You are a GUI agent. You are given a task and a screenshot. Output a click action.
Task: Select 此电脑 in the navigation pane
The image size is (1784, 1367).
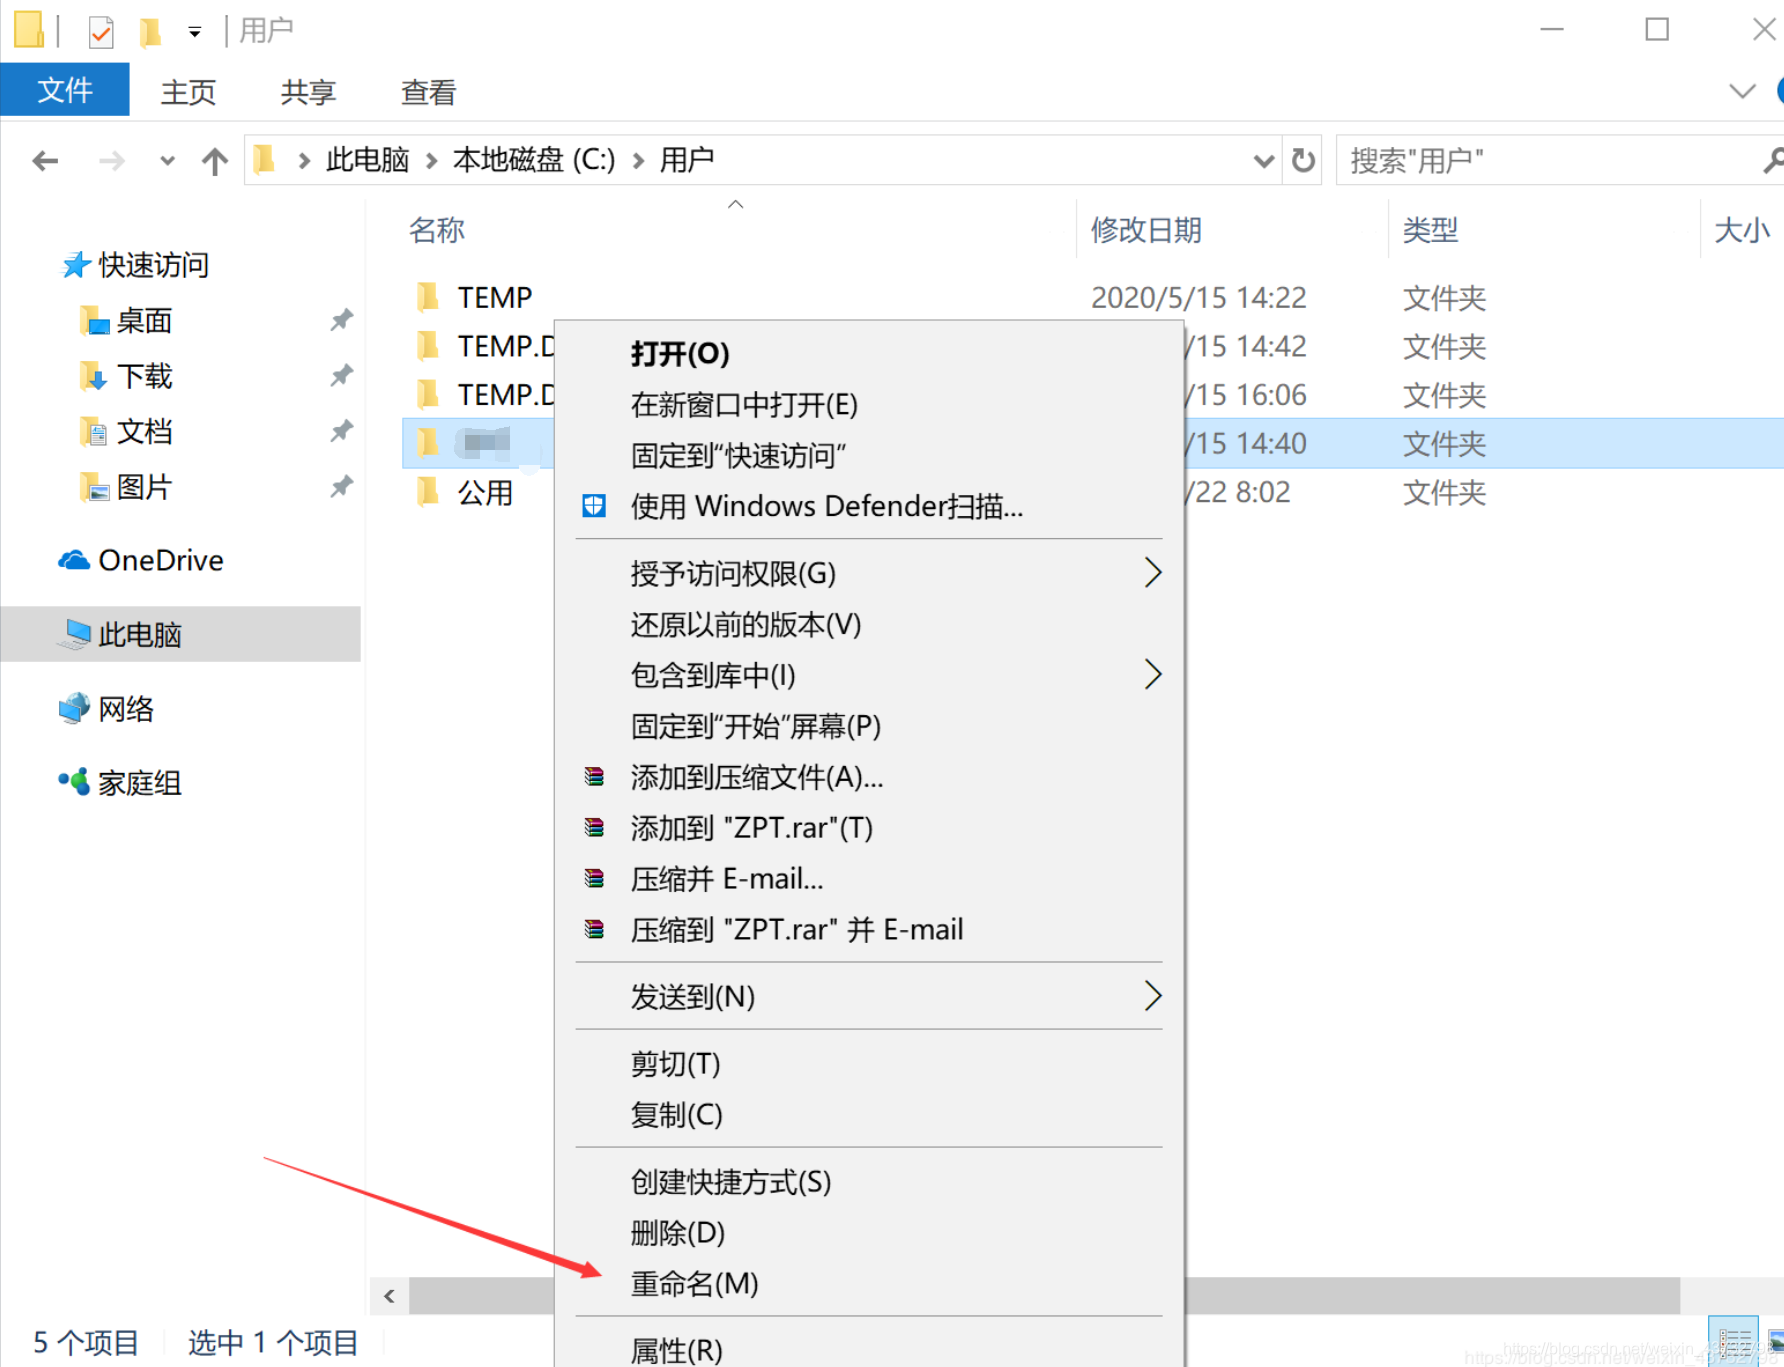tap(180, 634)
